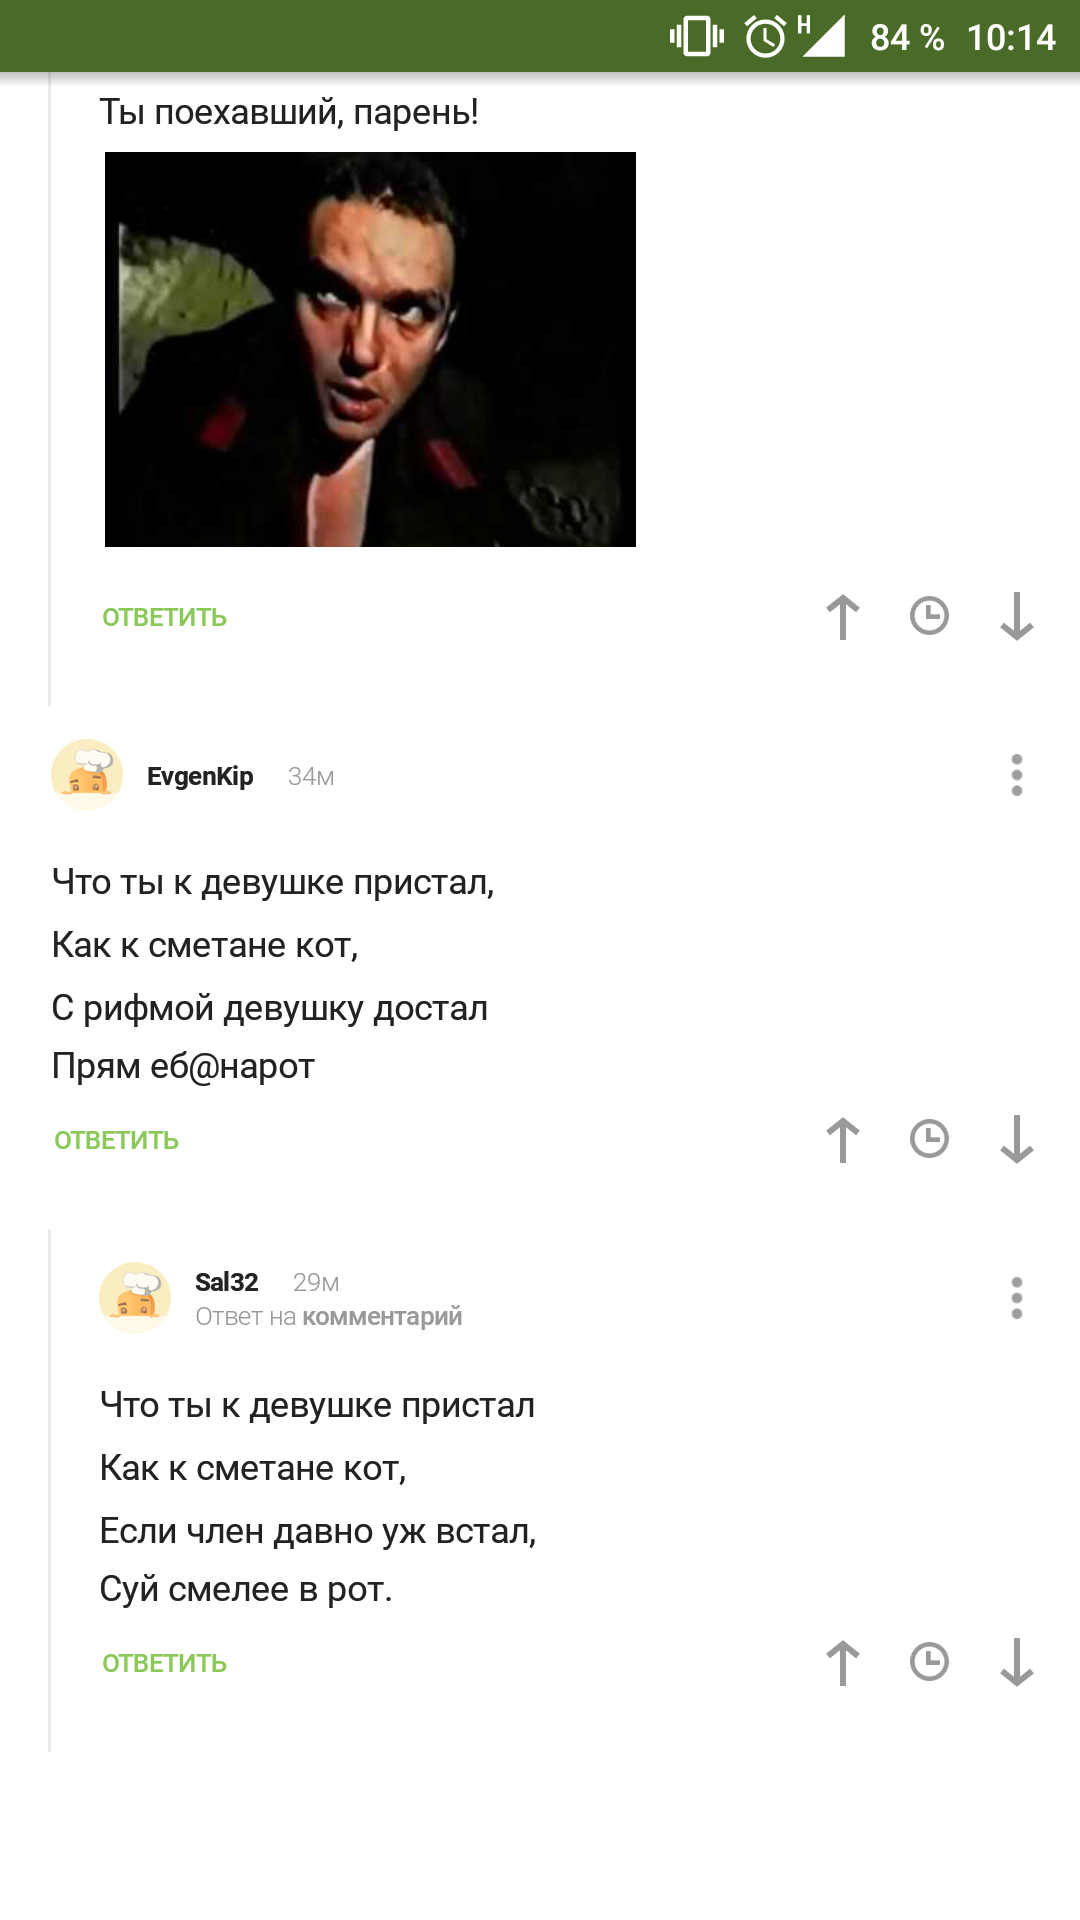Open the attached image of the man in uniform
Viewport: 1080px width, 1920px height.
370,349
